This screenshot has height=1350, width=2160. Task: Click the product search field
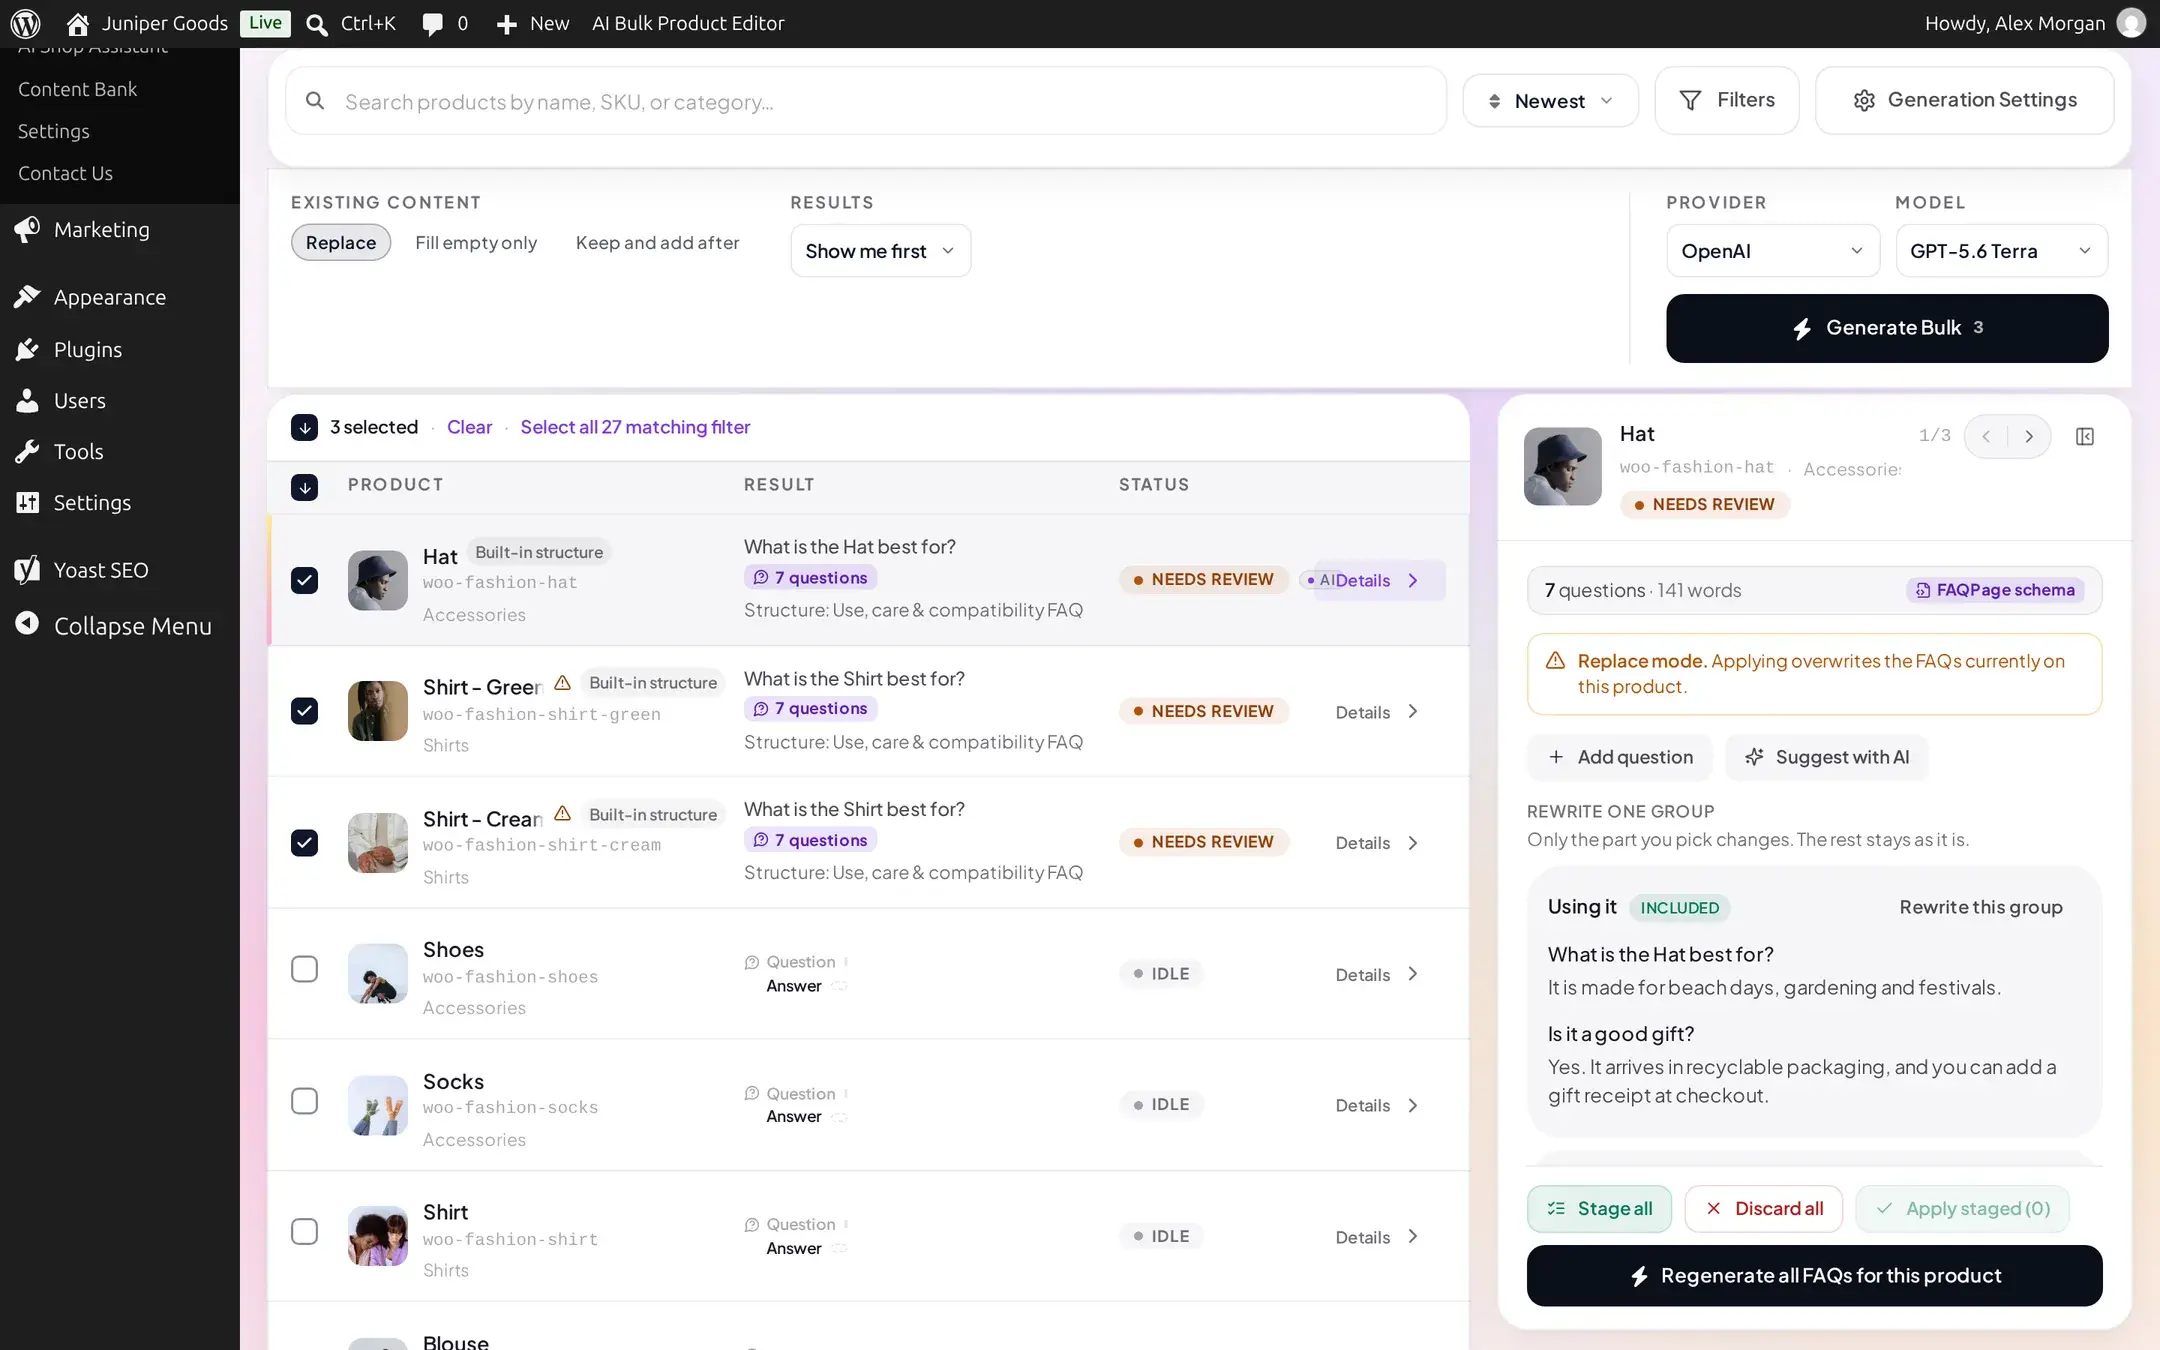[x=866, y=101]
